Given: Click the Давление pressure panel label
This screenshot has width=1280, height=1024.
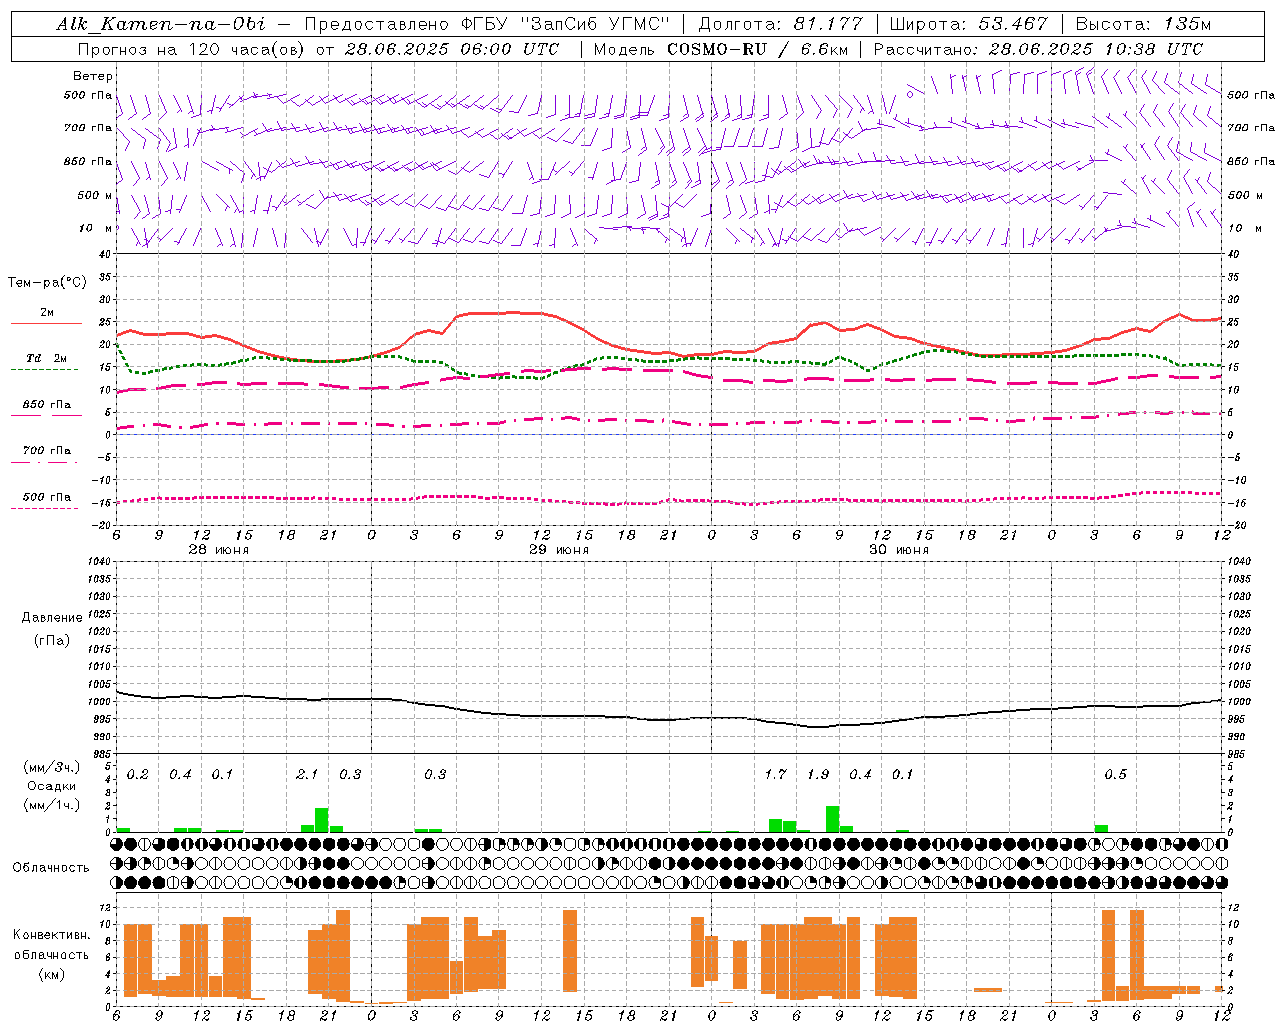Looking at the screenshot, I should 52,618.
